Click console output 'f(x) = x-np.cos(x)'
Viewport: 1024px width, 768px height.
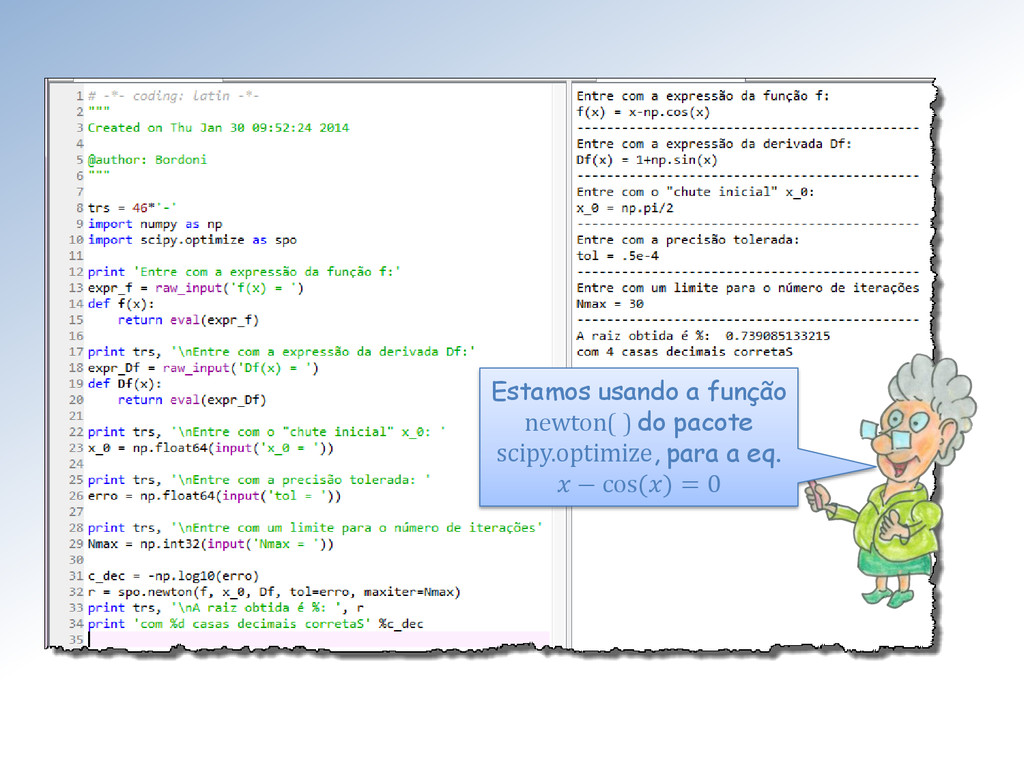coord(643,112)
